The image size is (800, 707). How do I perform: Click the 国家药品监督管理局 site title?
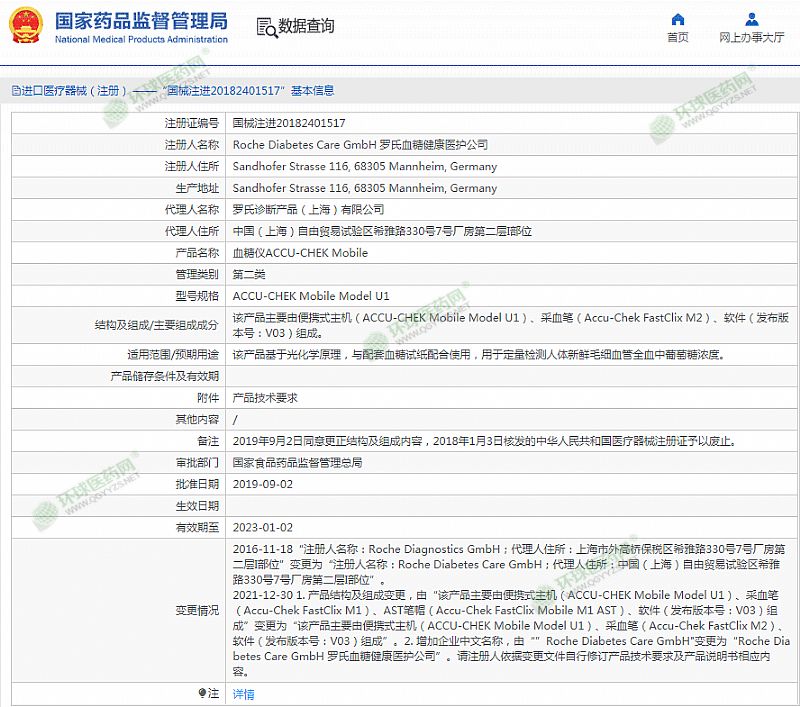(x=140, y=20)
